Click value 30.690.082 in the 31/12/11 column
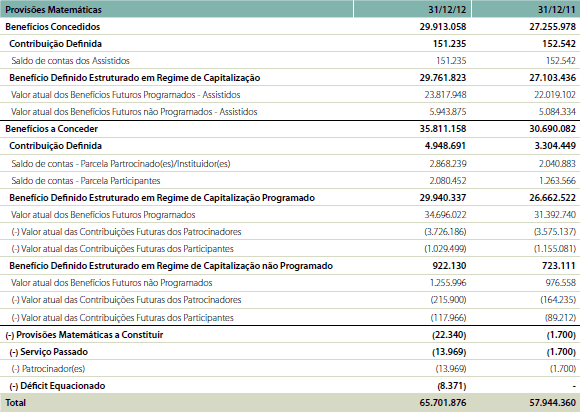The image size is (580, 412). 552,129
